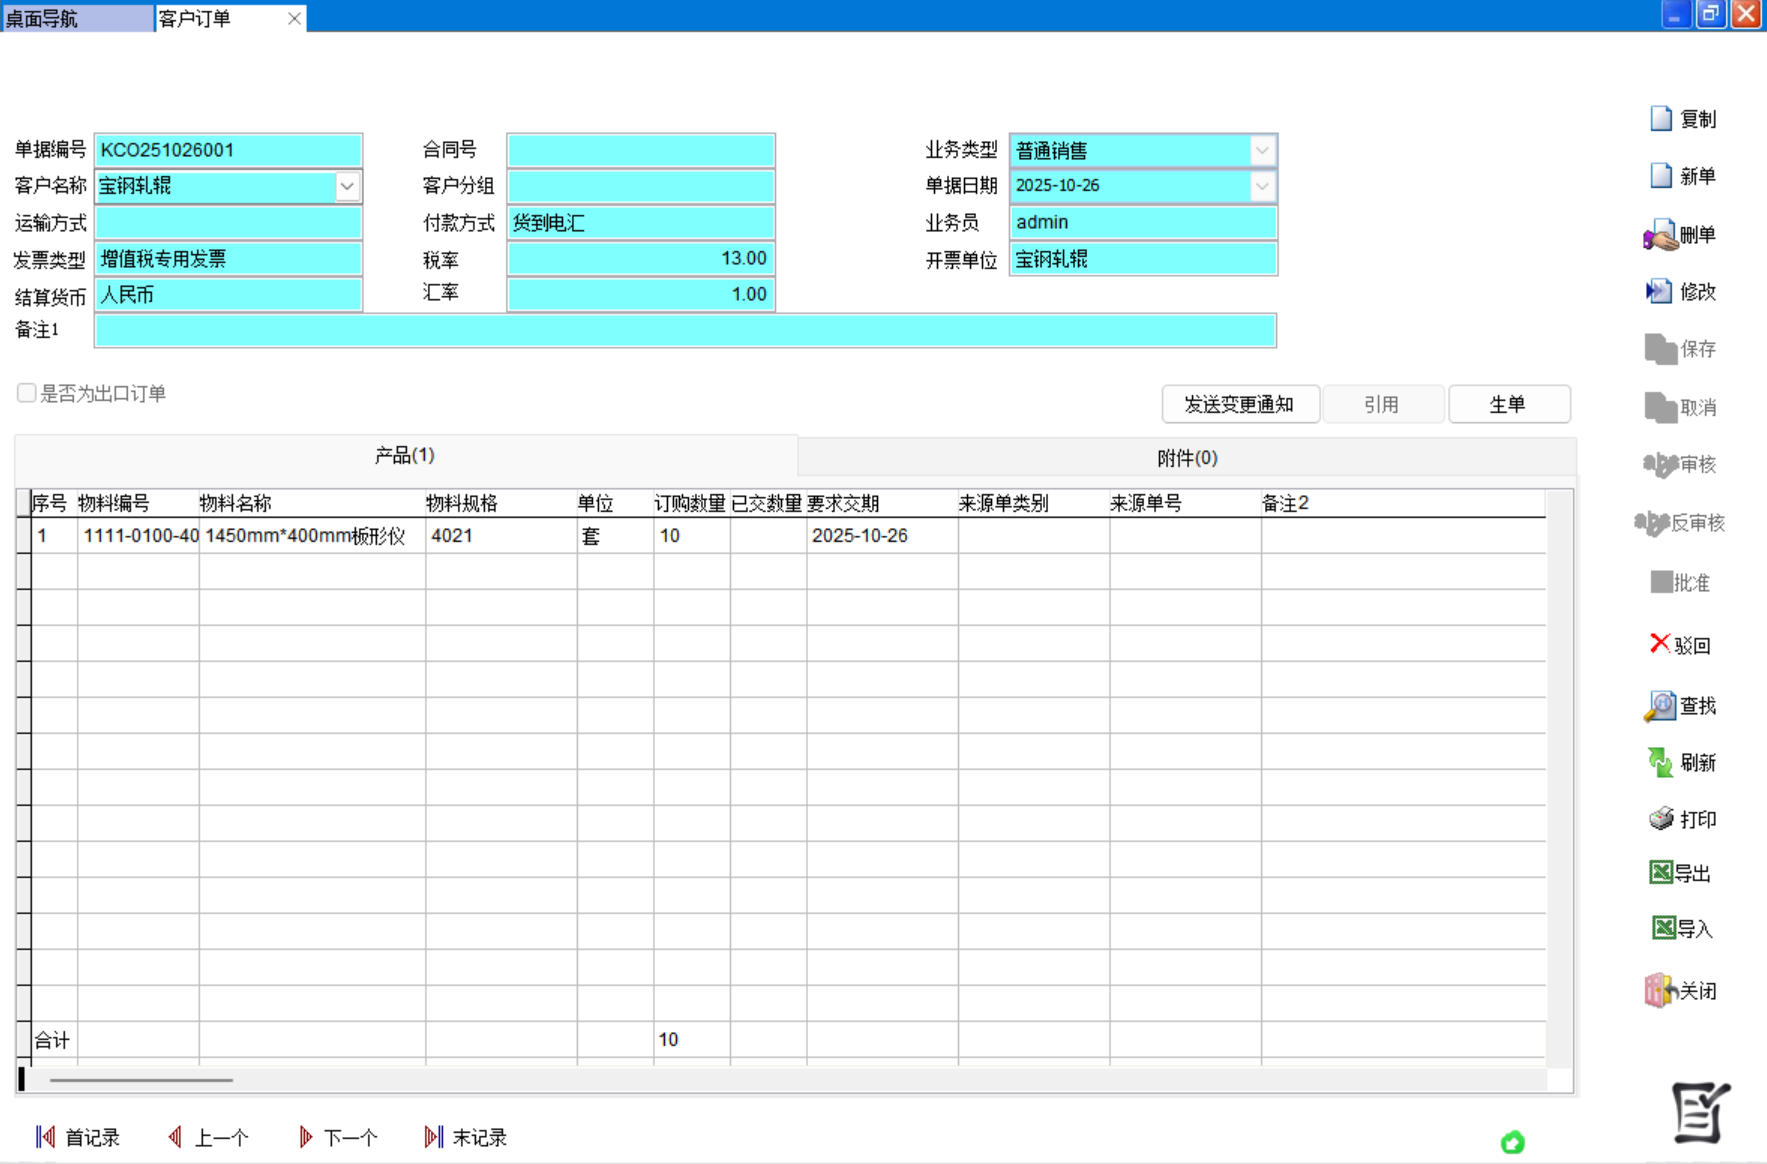This screenshot has width=1767, height=1164.
Task: Click the 备注1 input field
Action: point(685,331)
